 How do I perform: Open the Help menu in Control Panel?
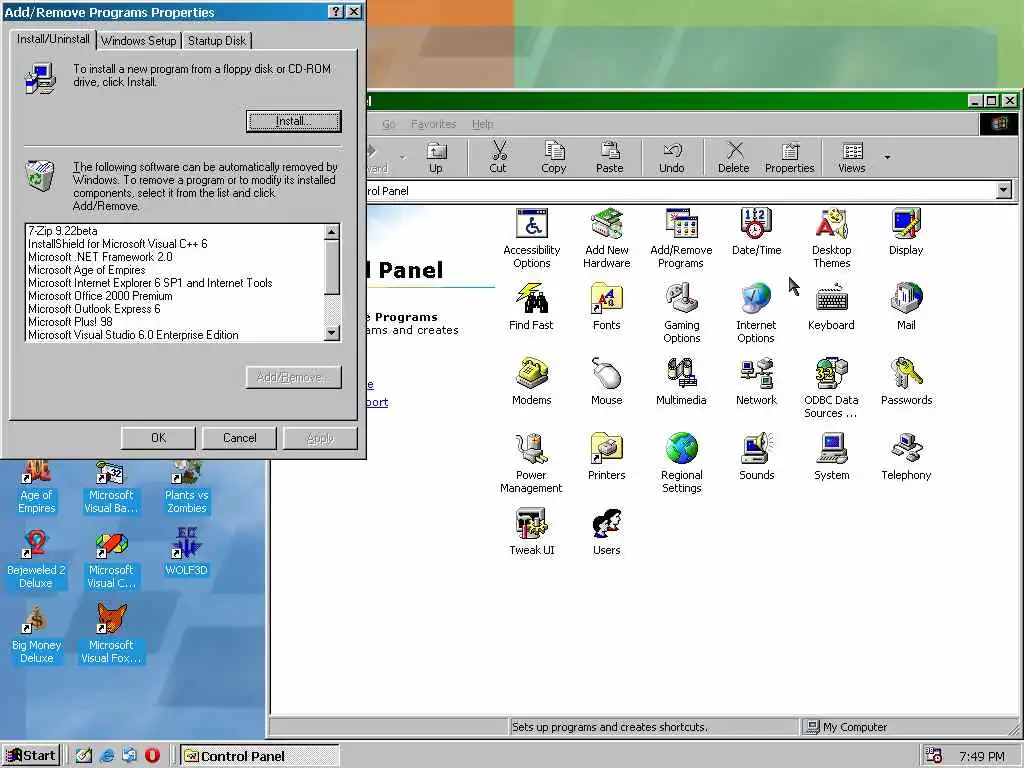pos(483,124)
